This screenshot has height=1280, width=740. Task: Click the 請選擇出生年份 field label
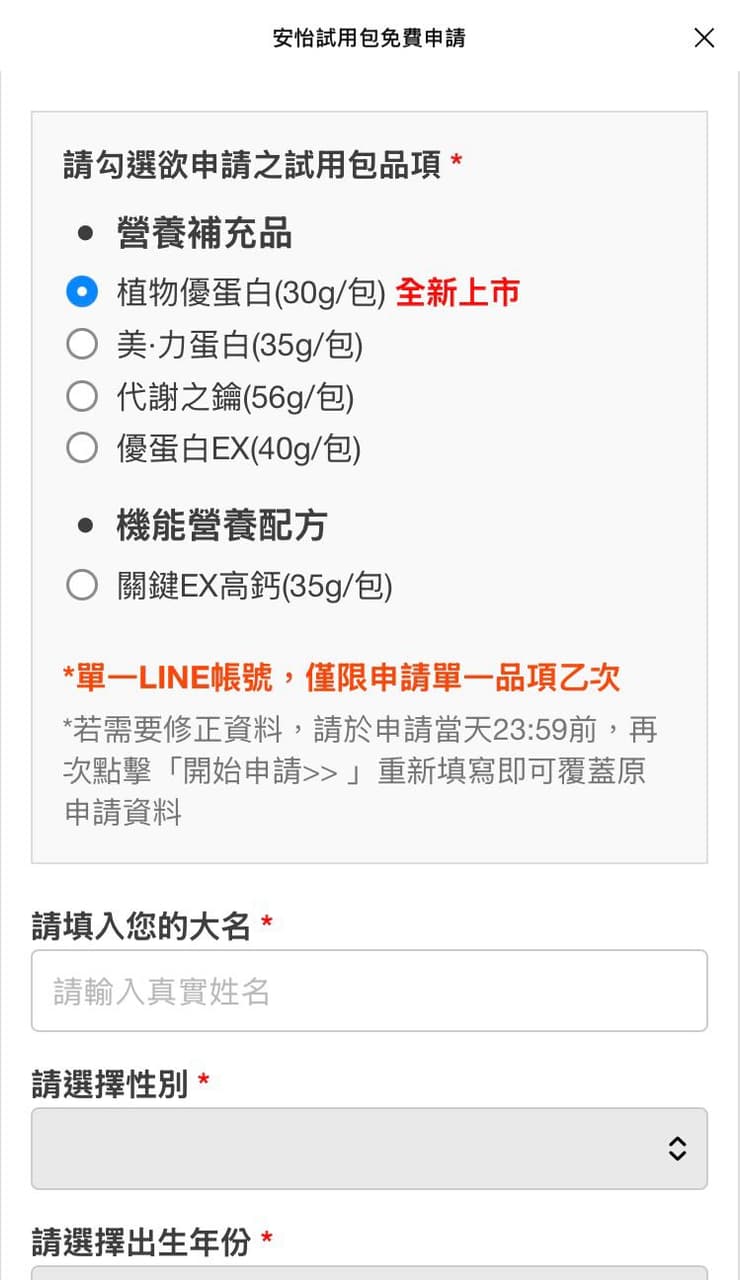click(141, 1242)
